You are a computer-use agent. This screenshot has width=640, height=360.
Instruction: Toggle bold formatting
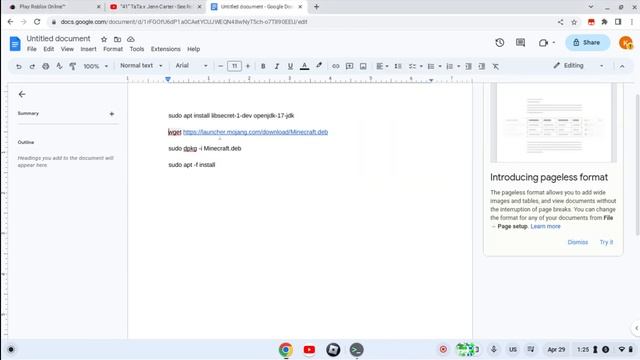pos(263,66)
